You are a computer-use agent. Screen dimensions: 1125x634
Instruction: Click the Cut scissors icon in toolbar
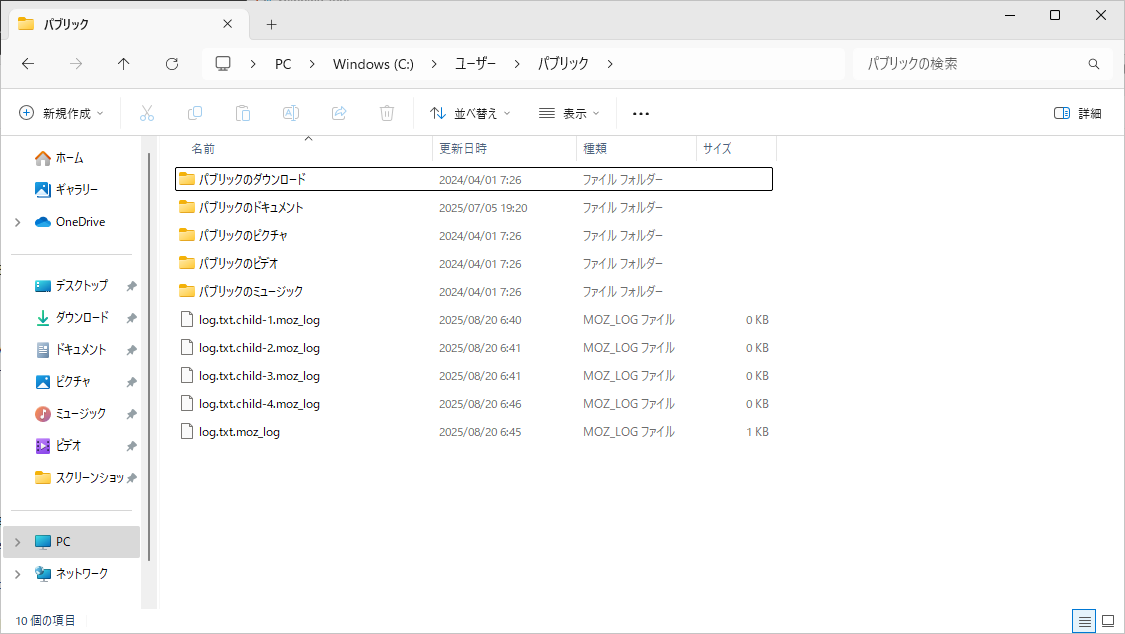click(x=147, y=113)
